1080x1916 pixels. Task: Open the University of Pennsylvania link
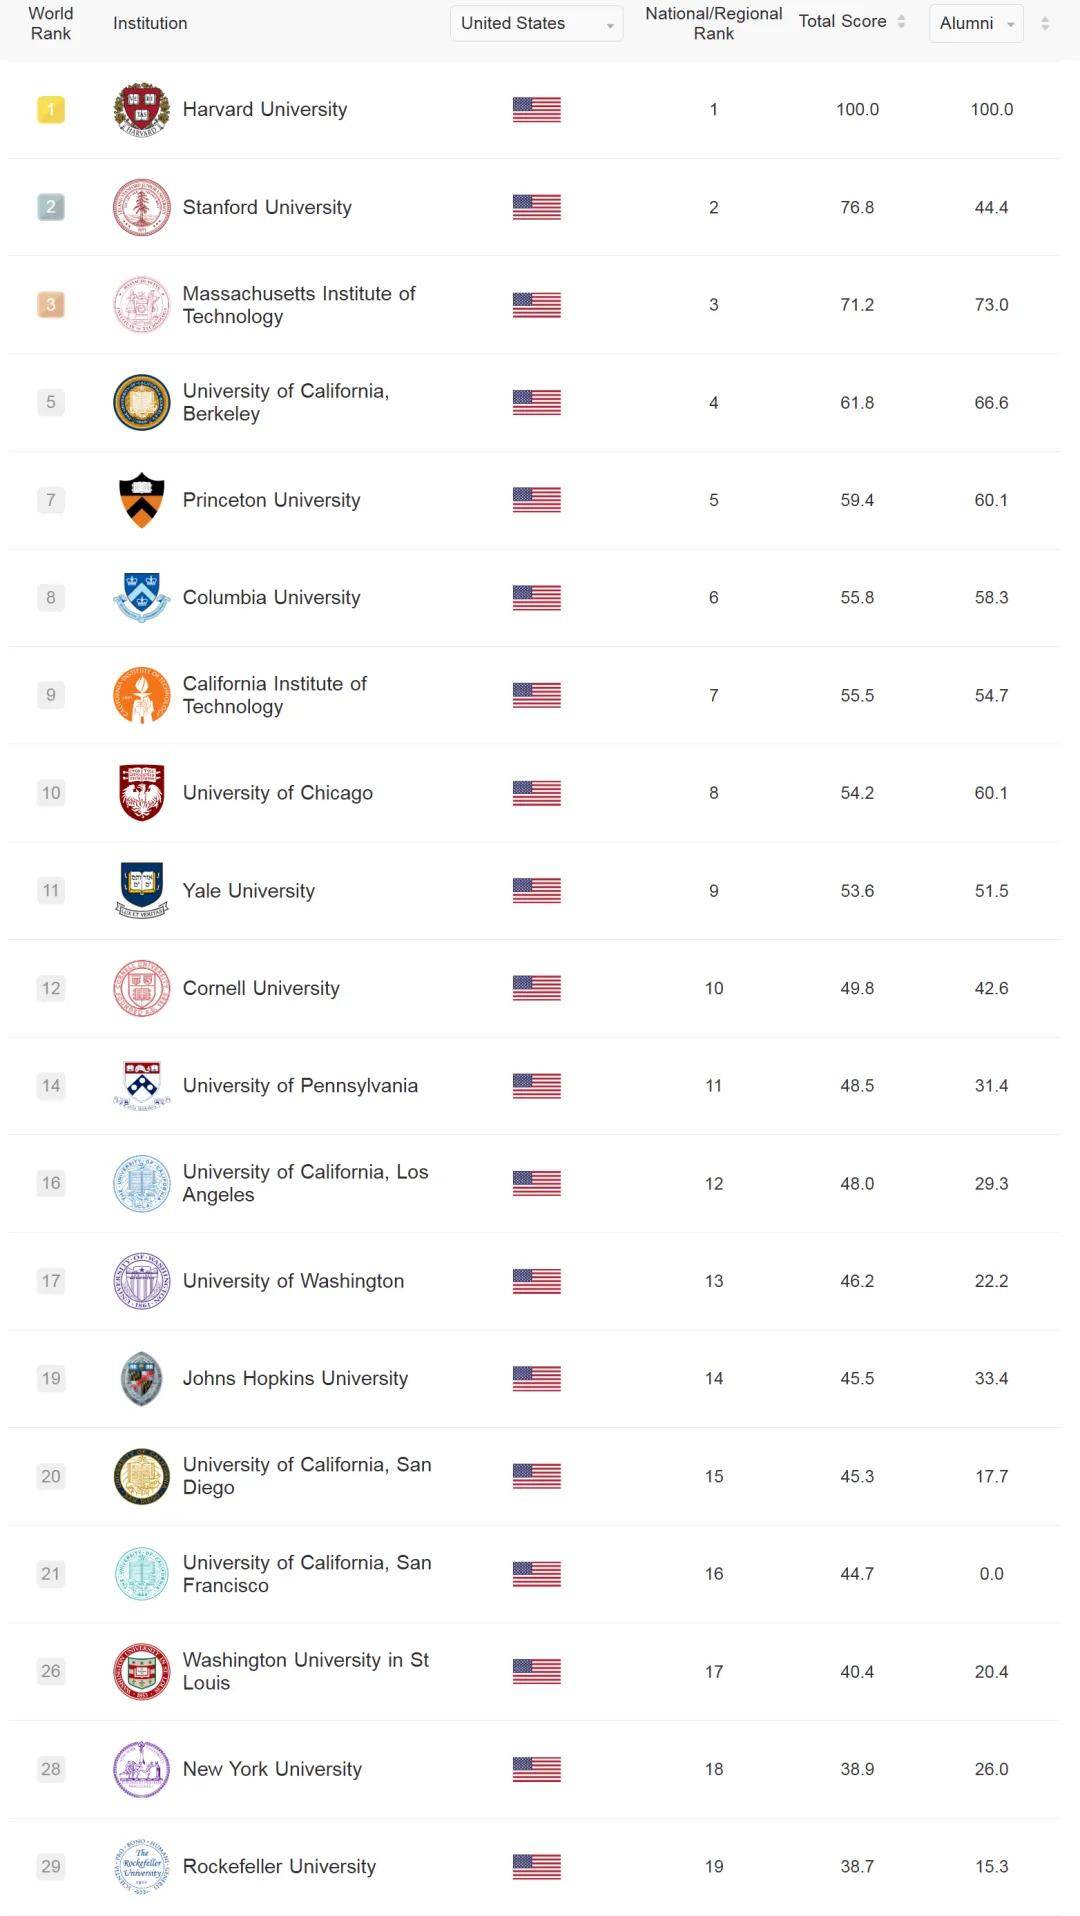(x=300, y=1085)
